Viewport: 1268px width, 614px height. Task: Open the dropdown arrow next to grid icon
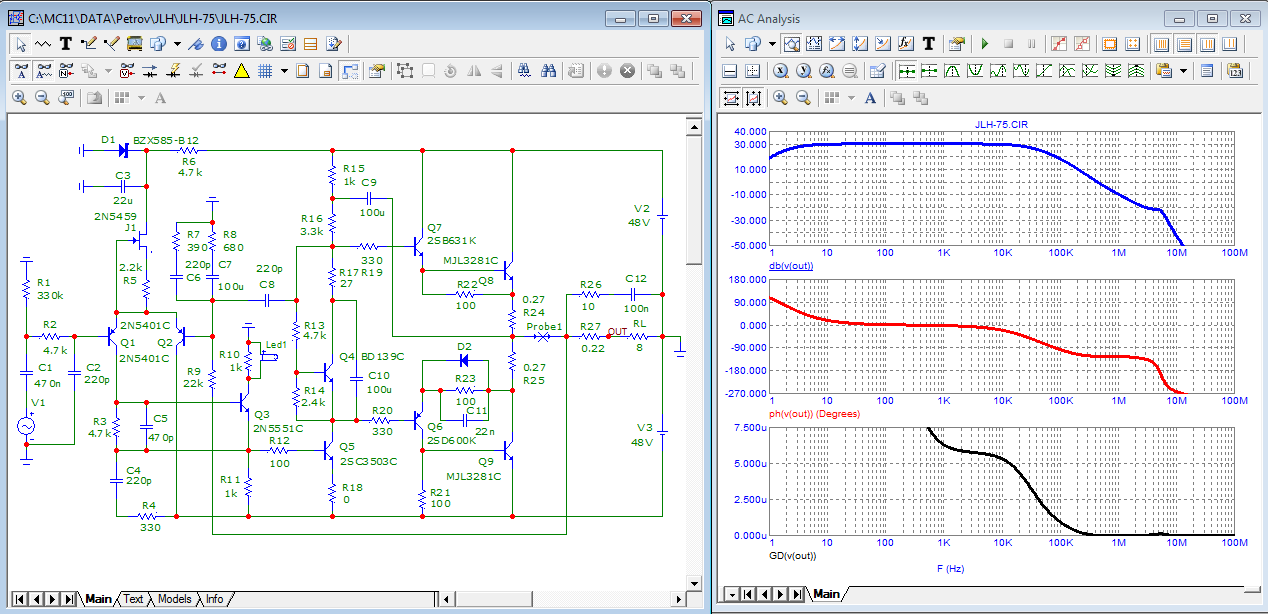click(x=284, y=71)
